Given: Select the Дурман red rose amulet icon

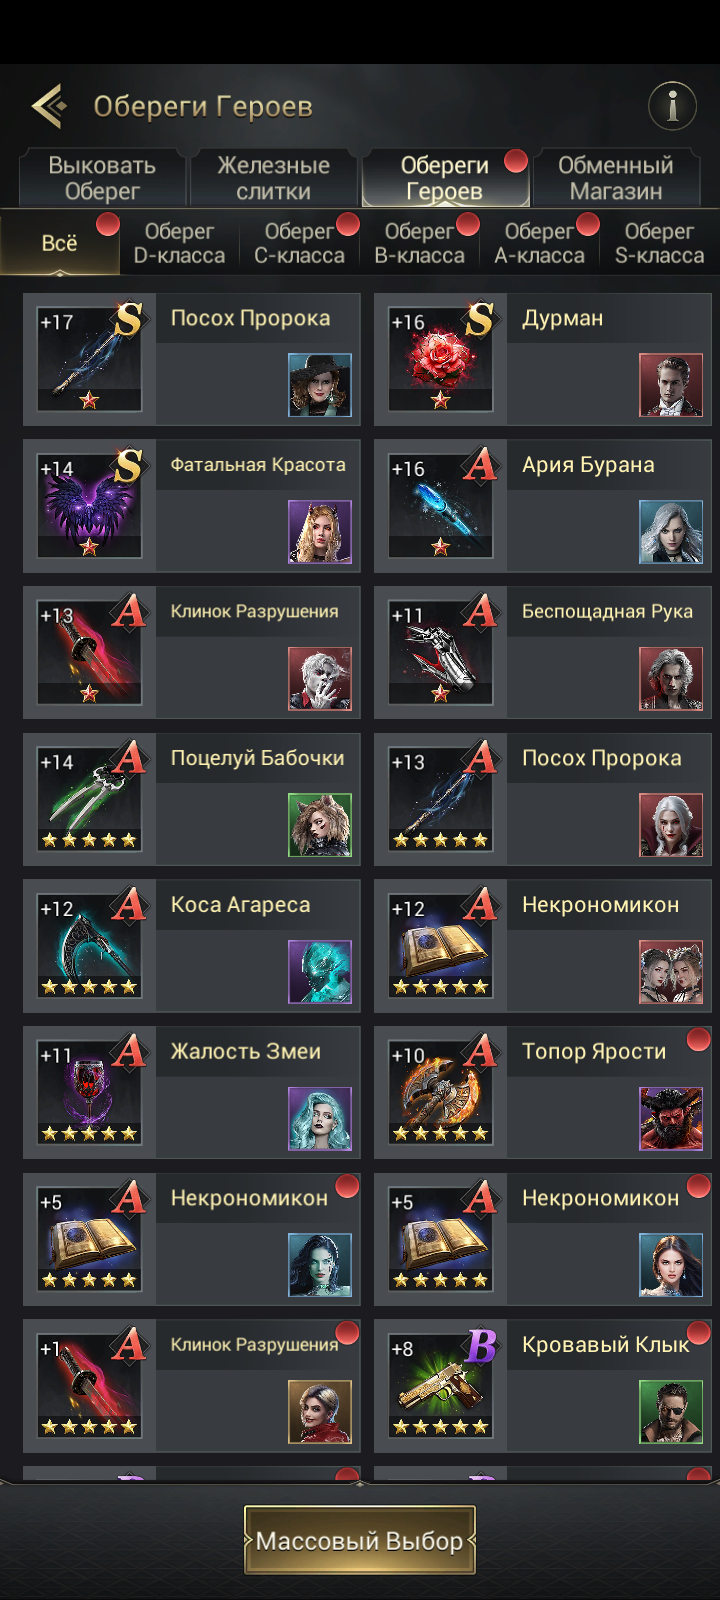Looking at the screenshot, I should point(440,359).
